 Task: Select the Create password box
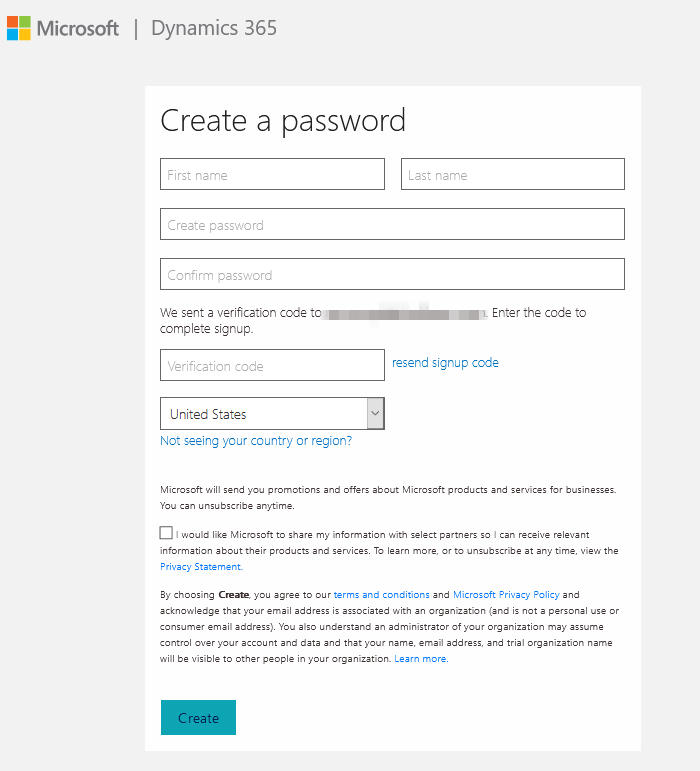[x=392, y=224]
